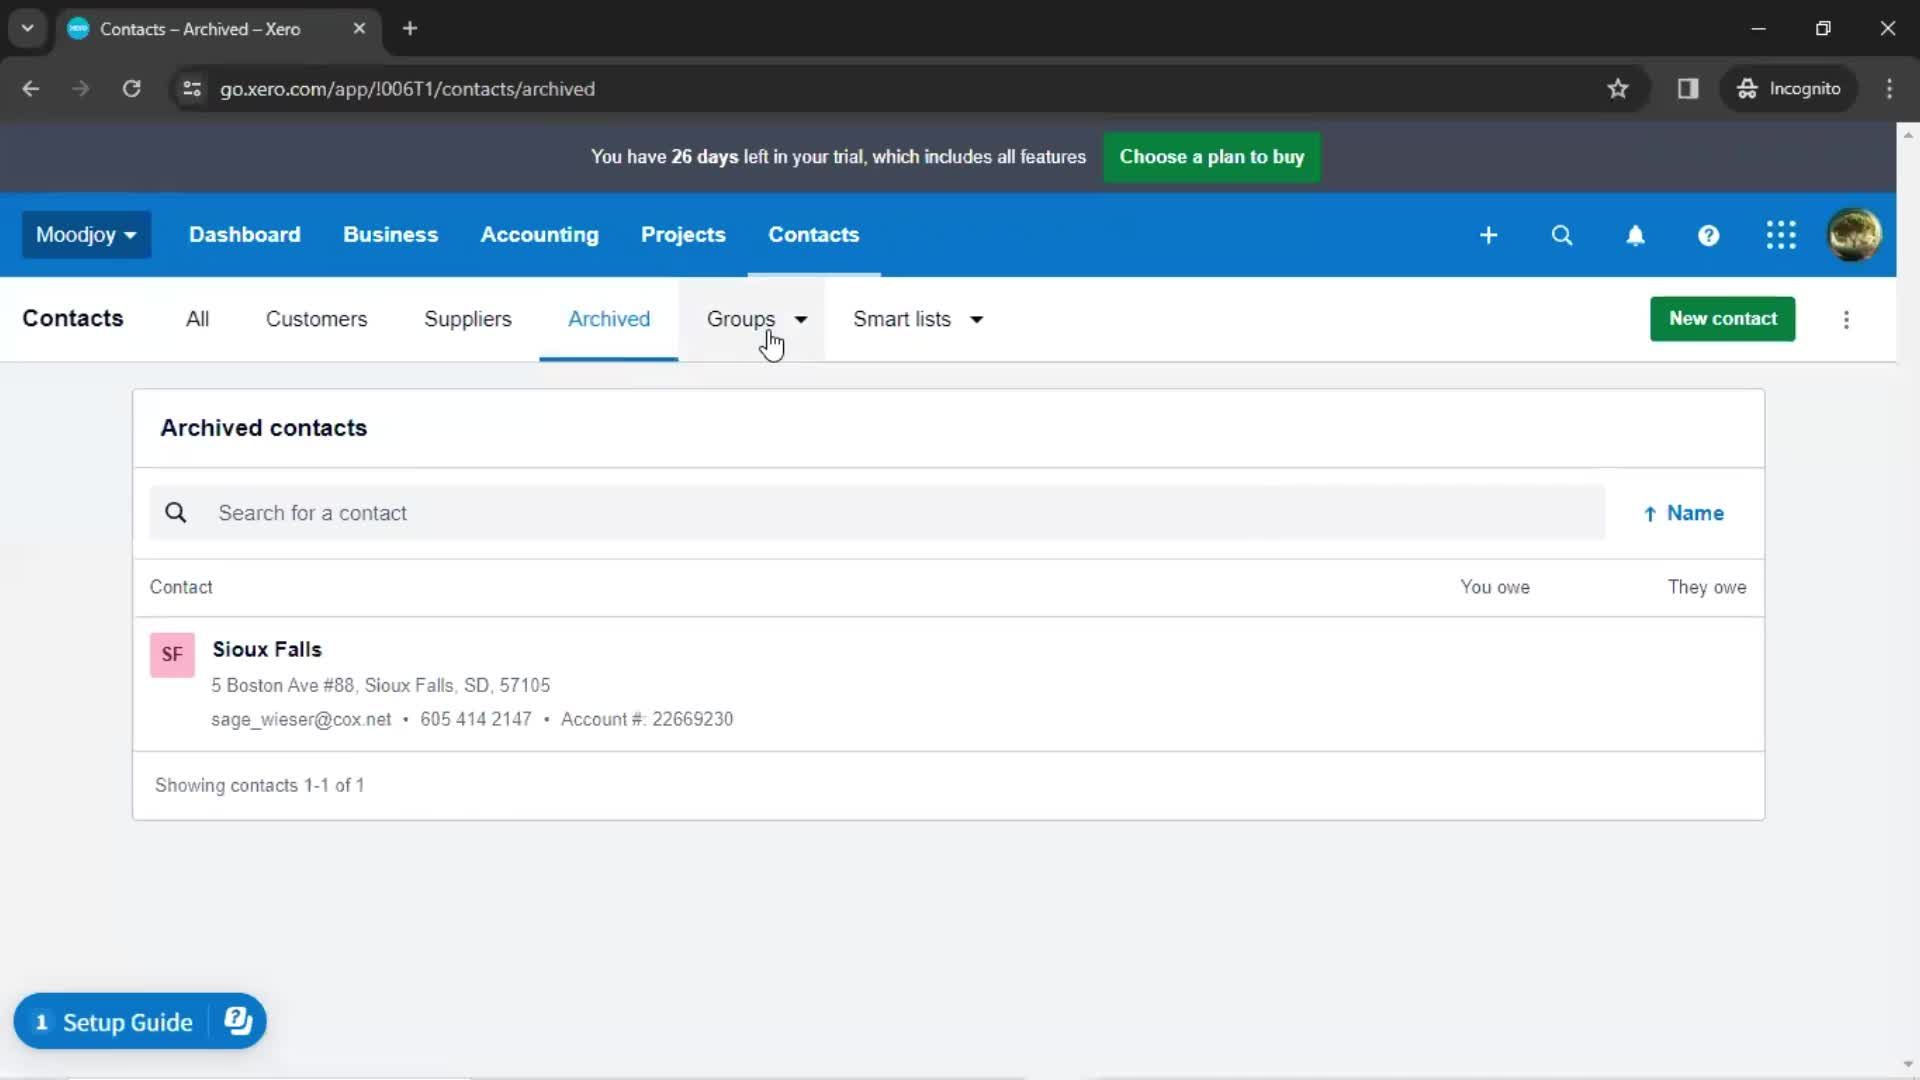
Task: Open the Chrome three-dot menu
Action: [1889, 89]
